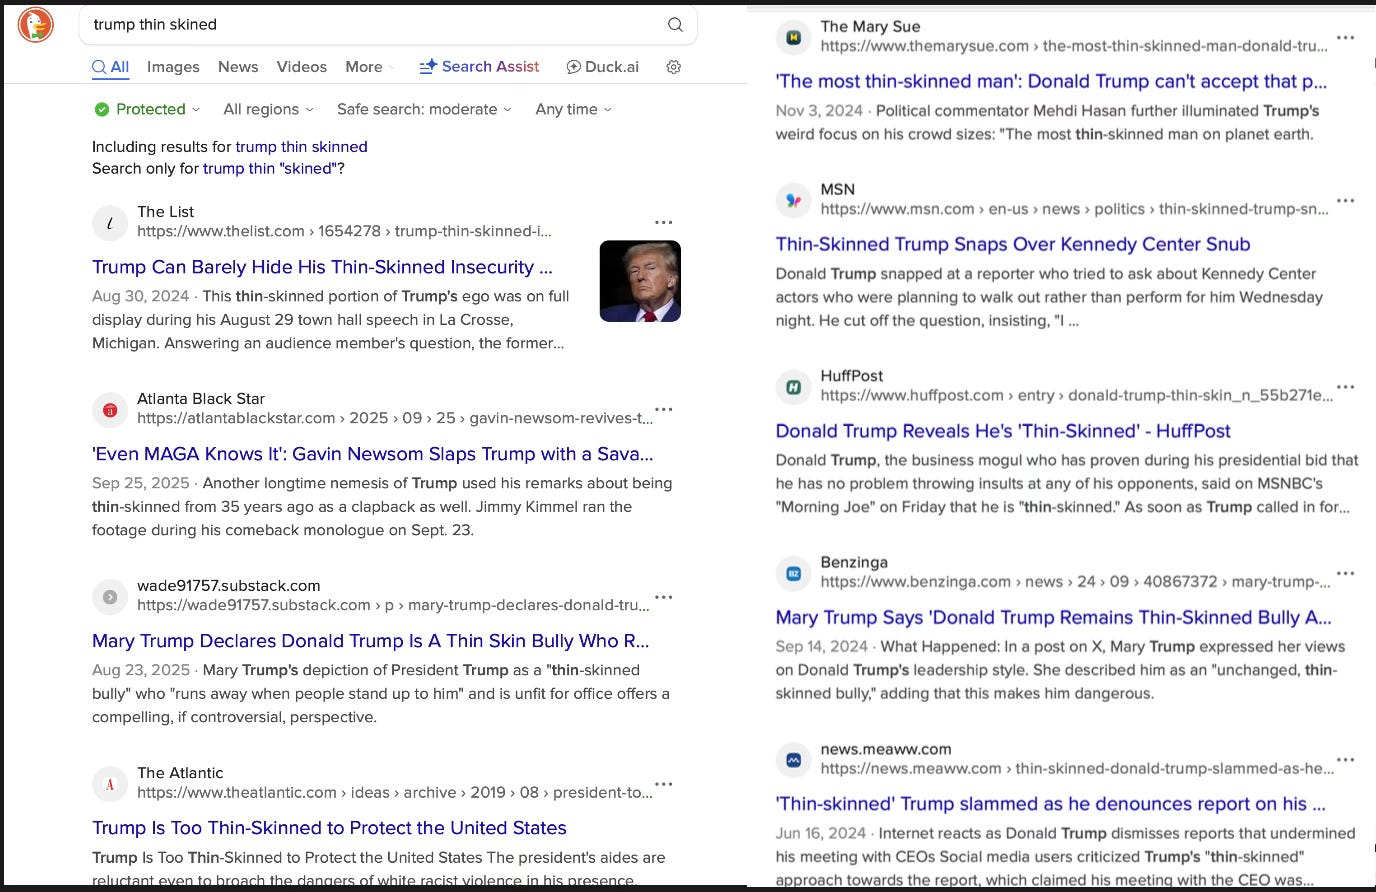Image resolution: width=1376 pixels, height=892 pixels.
Task: Open 'Mary Trump Says' Benzinga result
Action: [x=1053, y=618]
